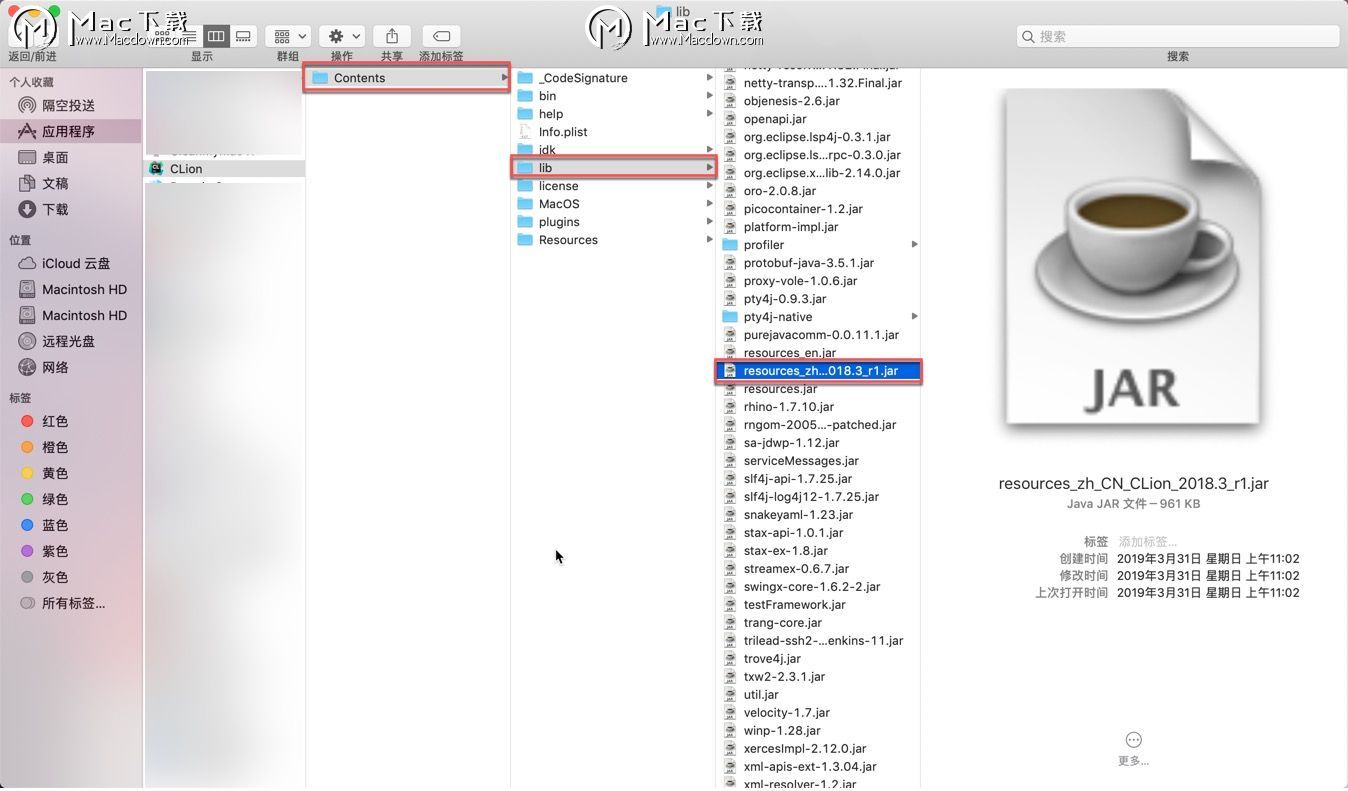Screen dimensions: 1348x791
Task: Click the add tags toolbar button
Action: pyautogui.click(x=441, y=36)
